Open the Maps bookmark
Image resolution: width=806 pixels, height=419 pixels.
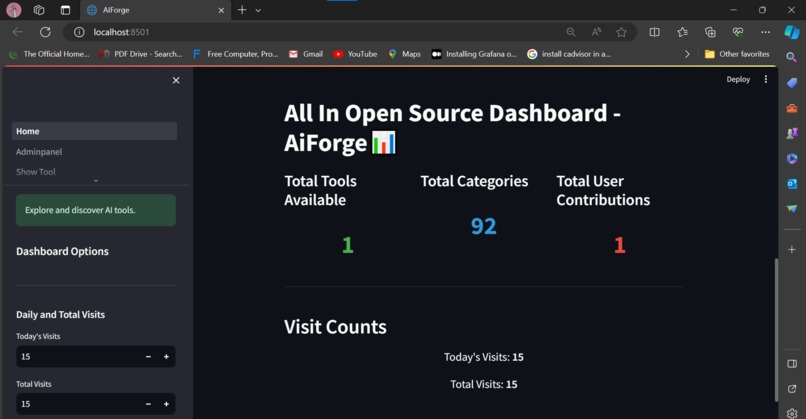point(405,54)
